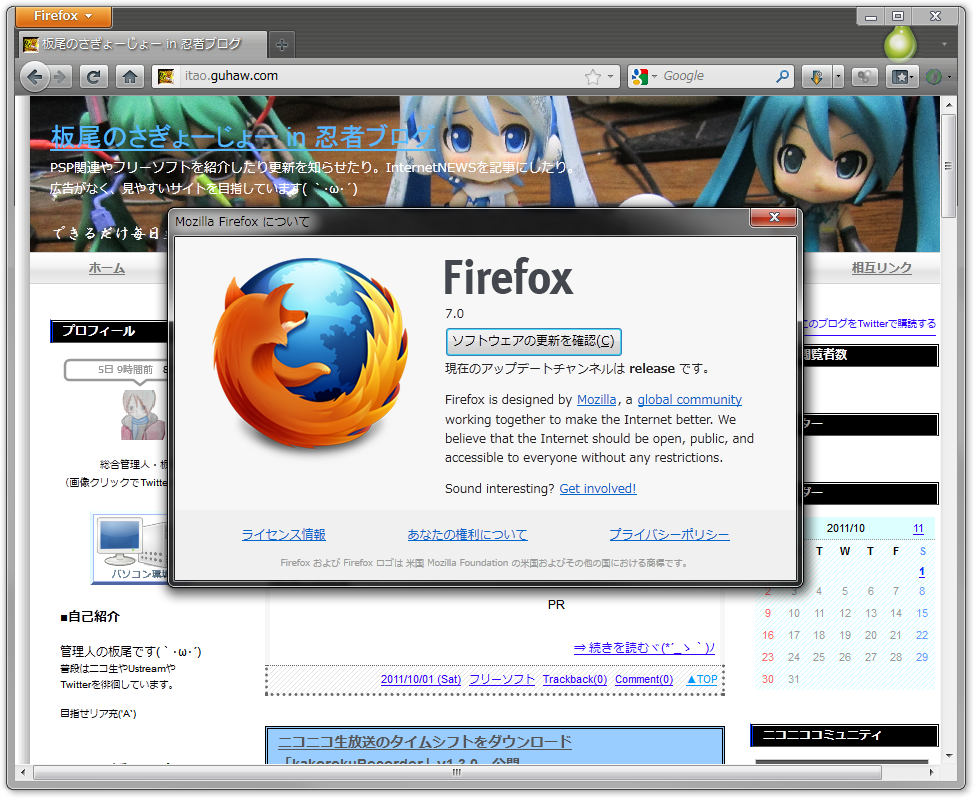Open あなたの権利について link
Image resolution: width=974 pixels, height=798 pixels.
[467, 535]
